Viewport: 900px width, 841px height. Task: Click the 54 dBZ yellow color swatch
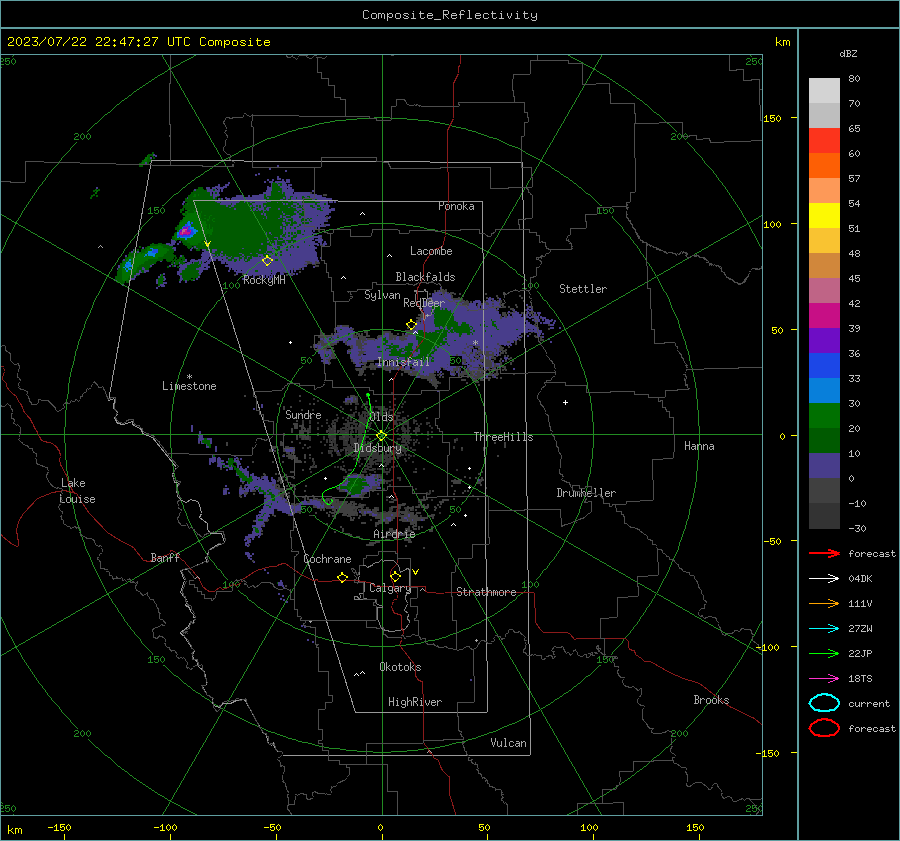coord(824,215)
